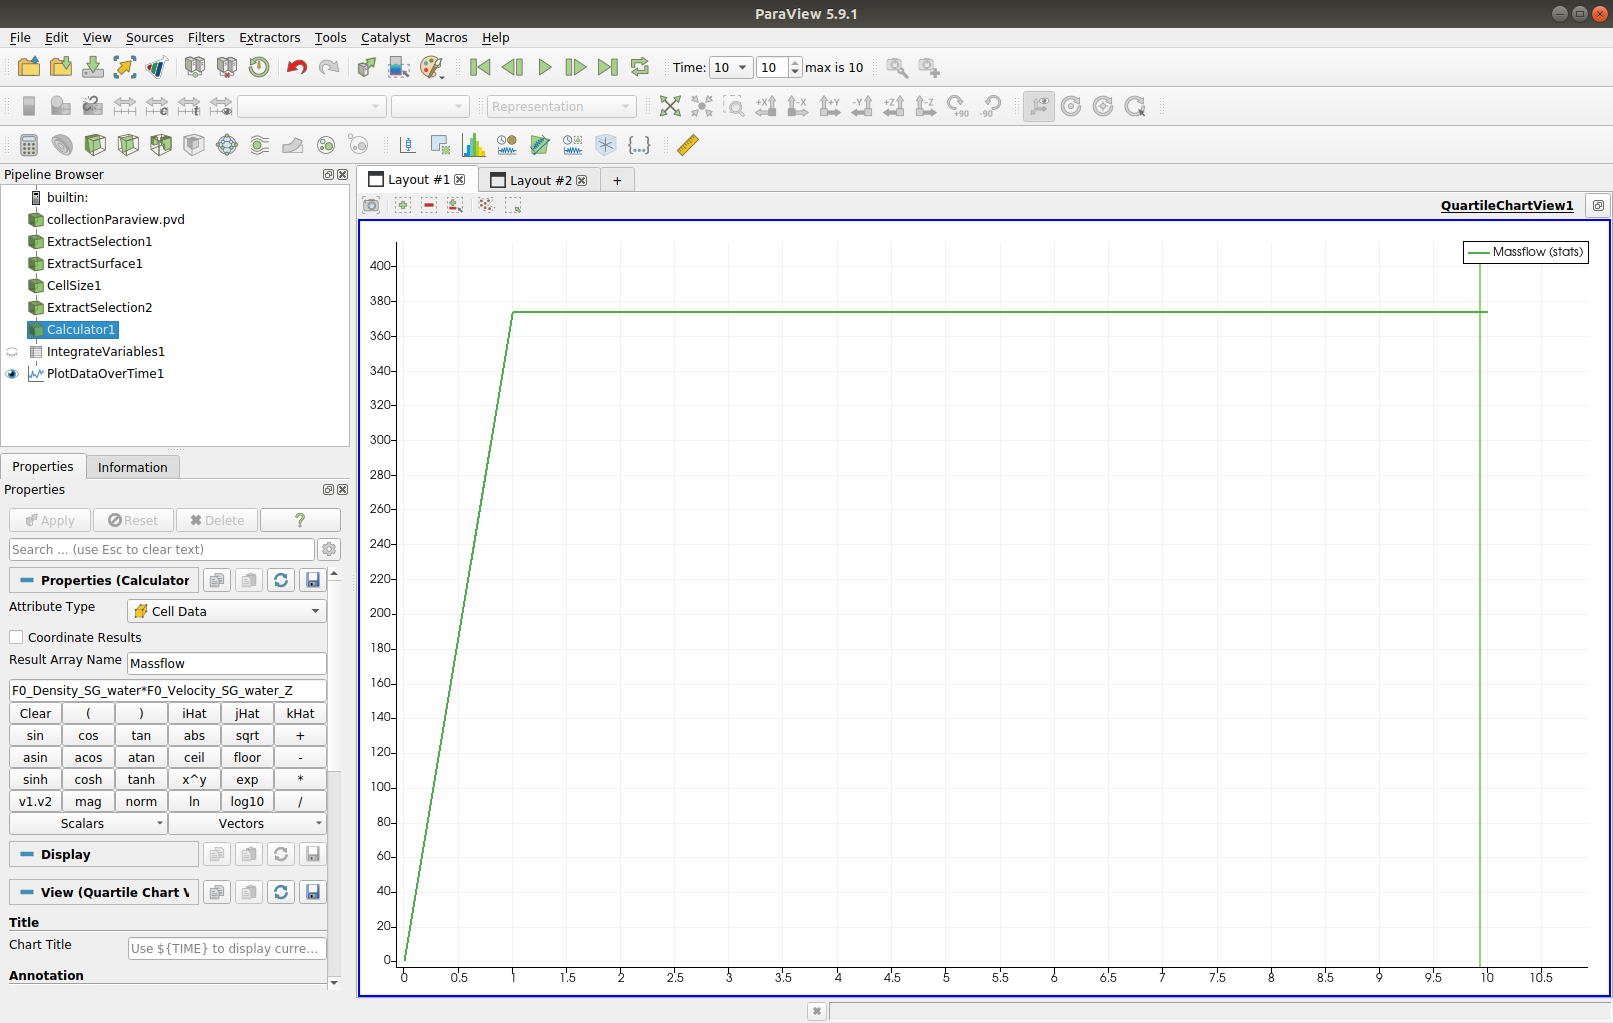
Task: Open the Catalyst menu
Action: (x=385, y=37)
